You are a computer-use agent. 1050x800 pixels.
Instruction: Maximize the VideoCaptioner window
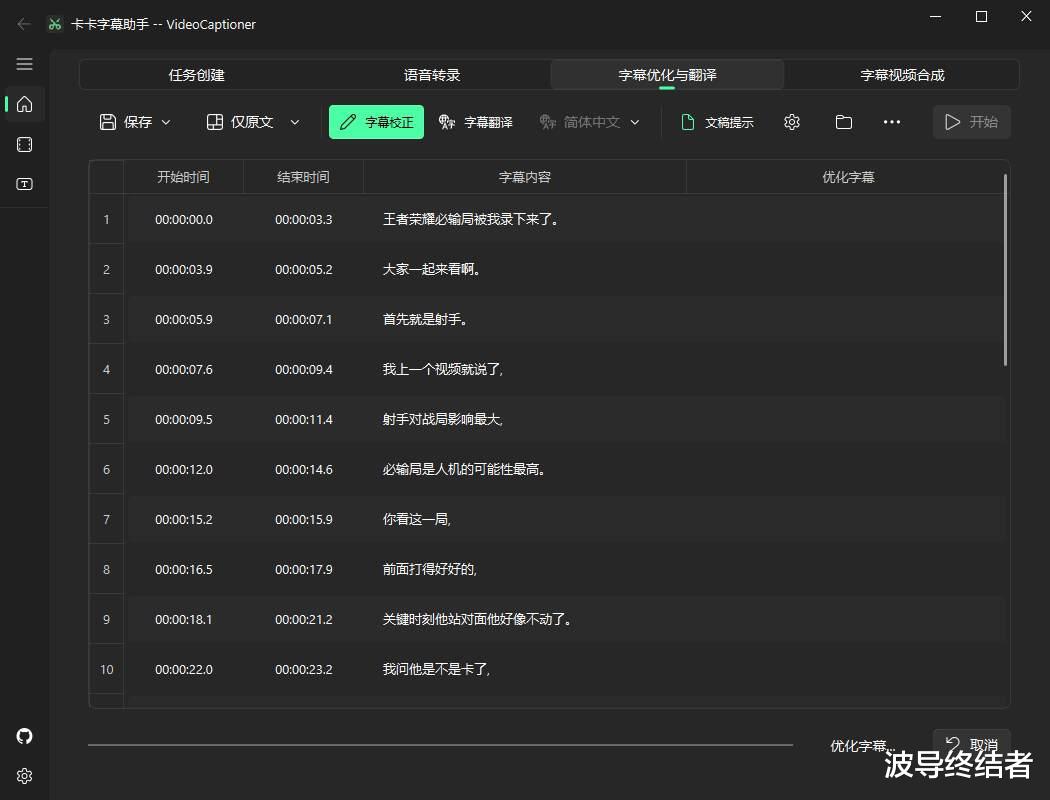pyautogui.click(x=981, y=17)
